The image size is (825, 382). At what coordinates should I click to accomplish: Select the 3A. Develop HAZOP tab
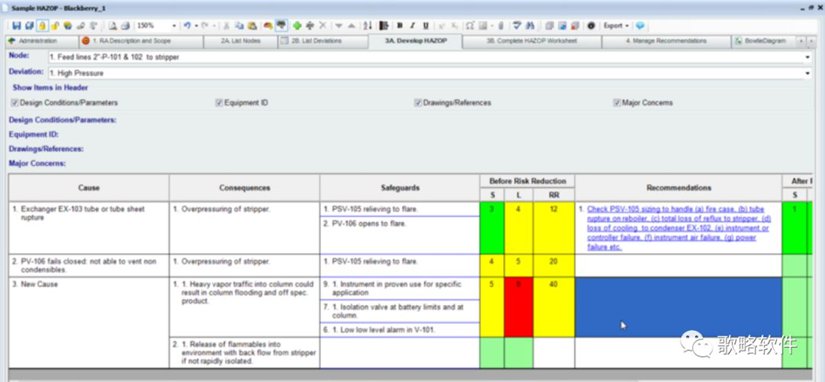416,41
